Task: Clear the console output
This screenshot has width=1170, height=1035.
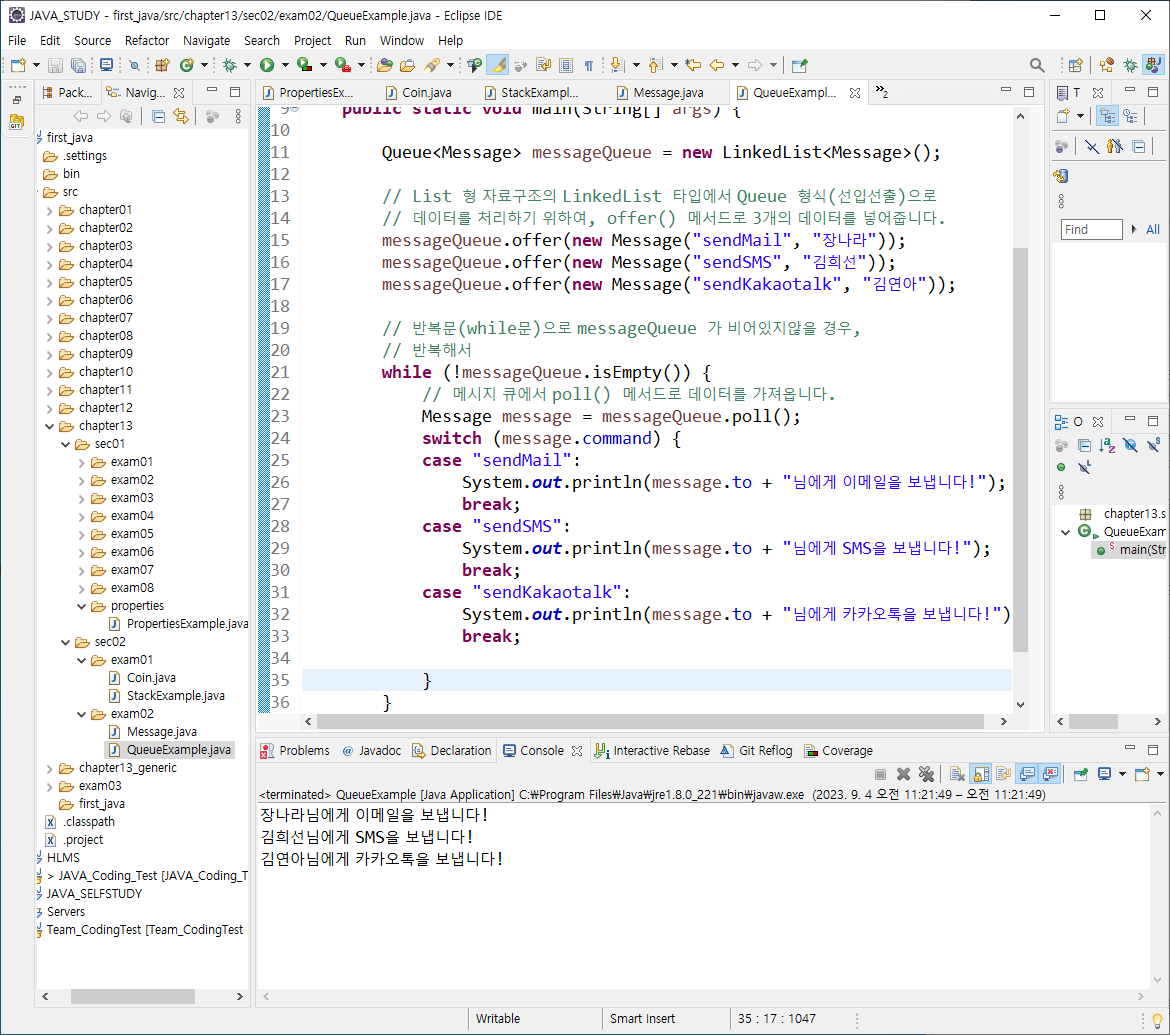Action: pos(956,774)
